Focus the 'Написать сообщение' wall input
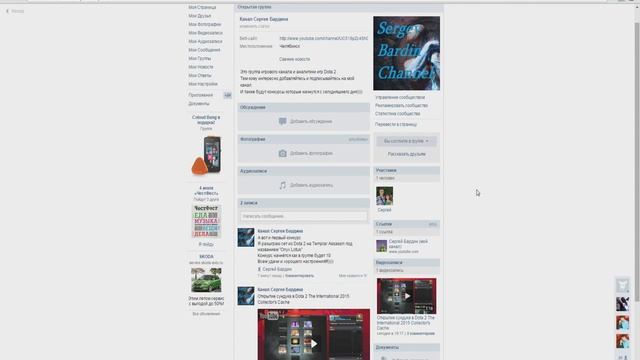640x360 pixels. click(x=304, y=216)
